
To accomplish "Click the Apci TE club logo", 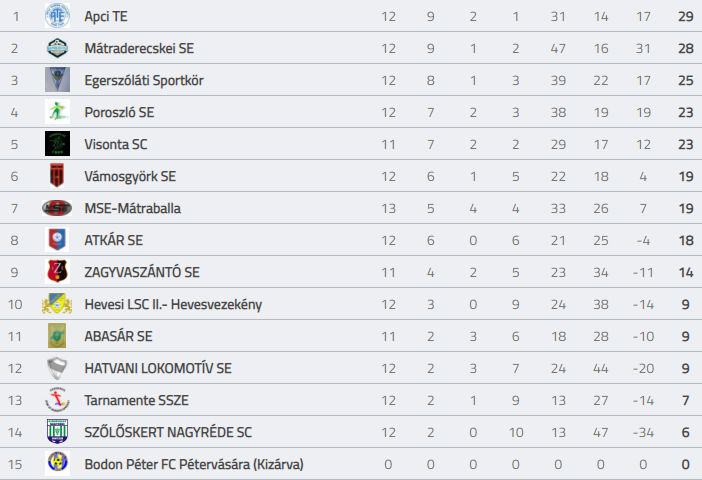I will point(57,16).
